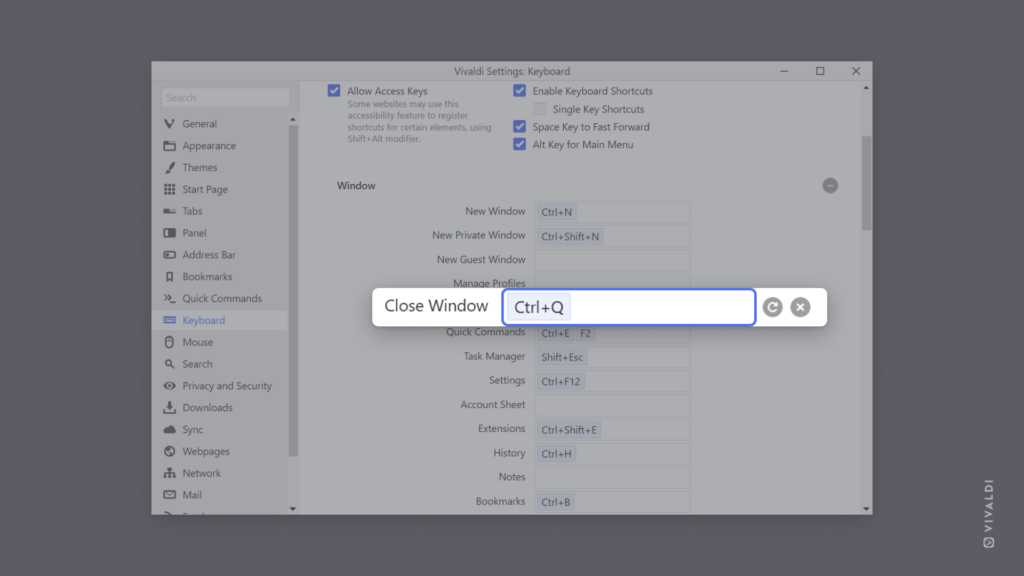This screenshot has width=1024, height=576.
Task: Click the Themes brush icon
Action: (x=169, y=167)
